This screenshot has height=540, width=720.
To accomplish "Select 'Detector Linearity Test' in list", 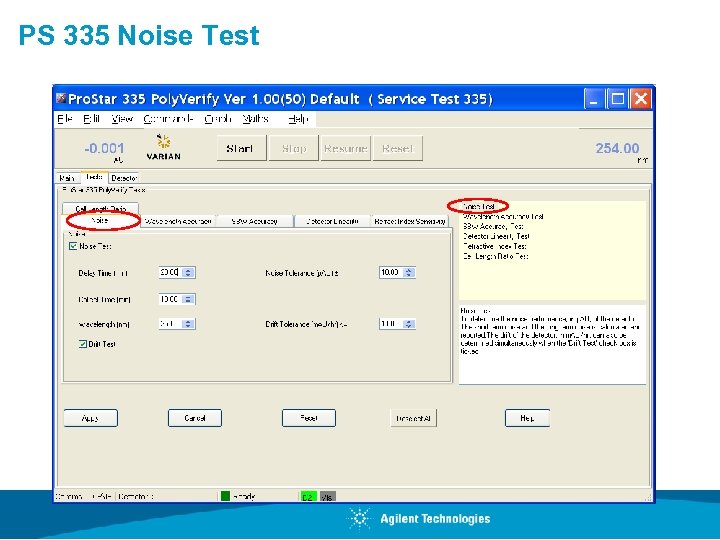I will tap(496, 236).
